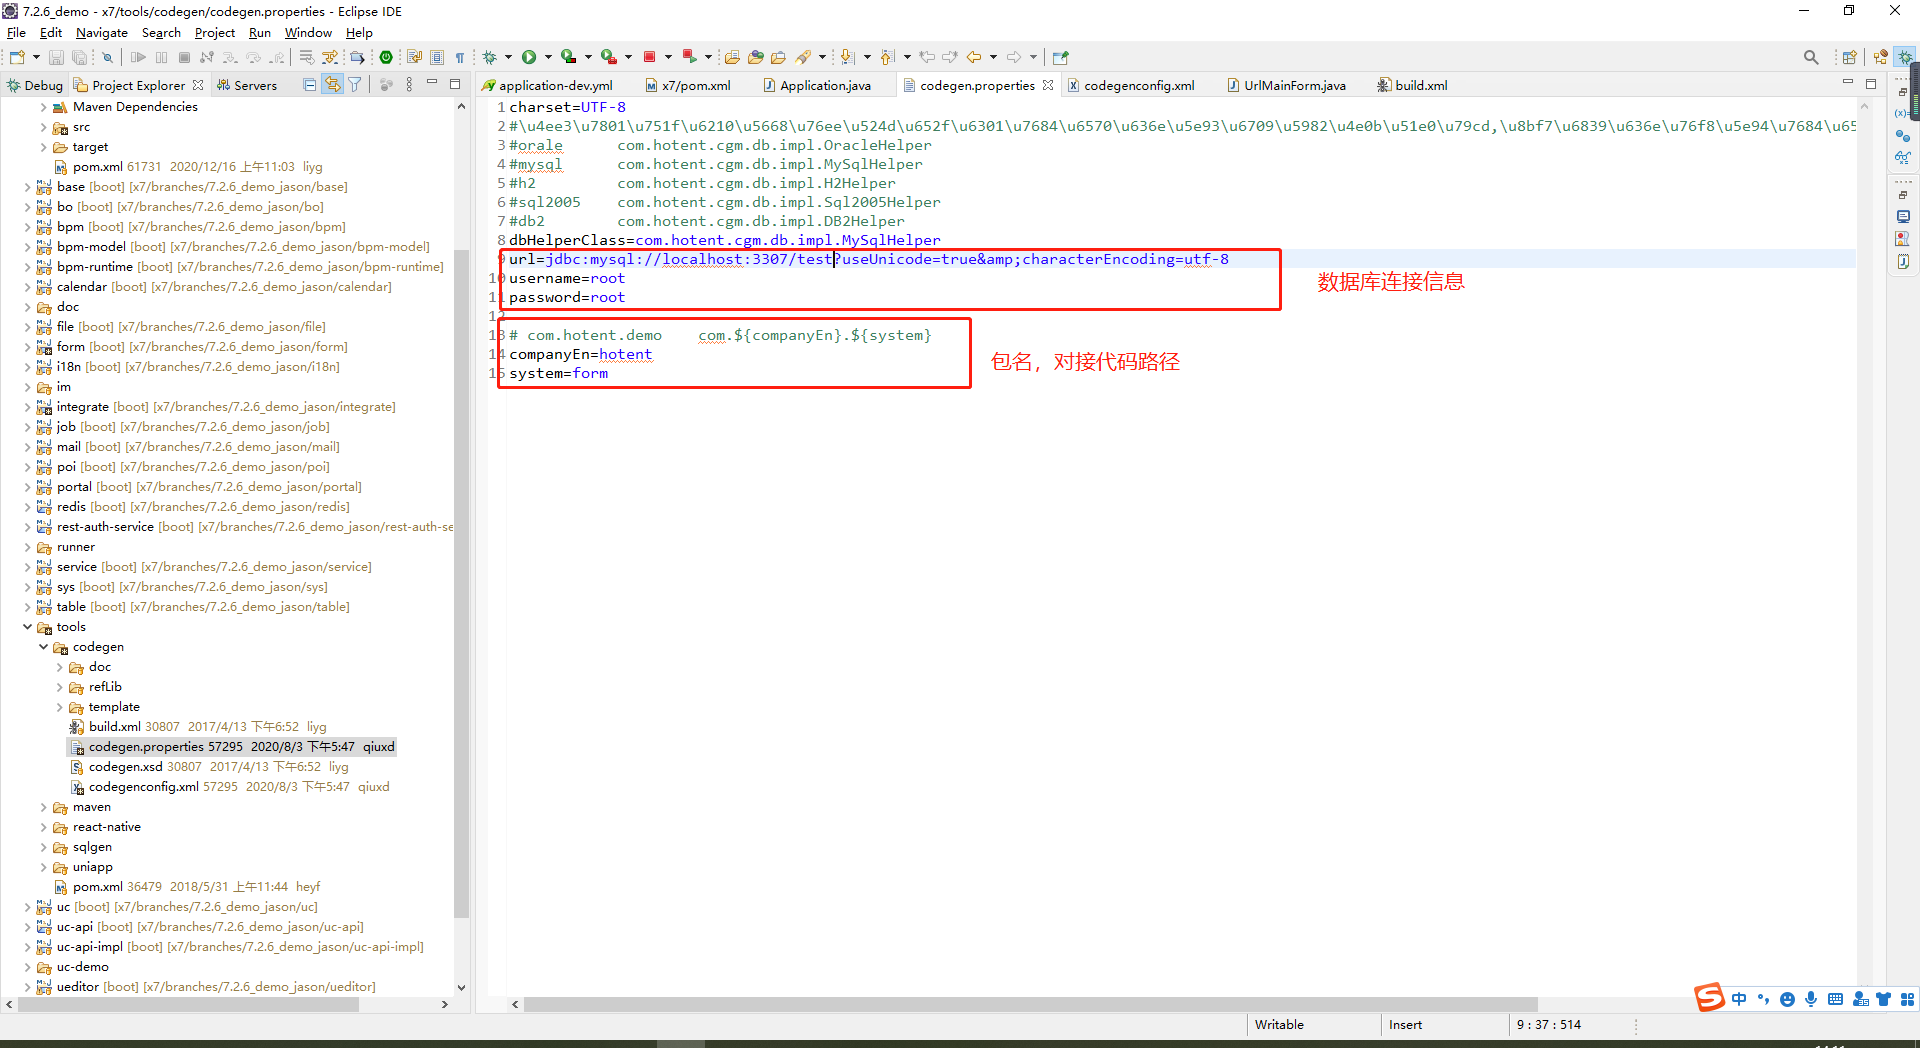Click the password=root line in editor
Viewport: 1920px width, 1048px height.
[567, 297]
